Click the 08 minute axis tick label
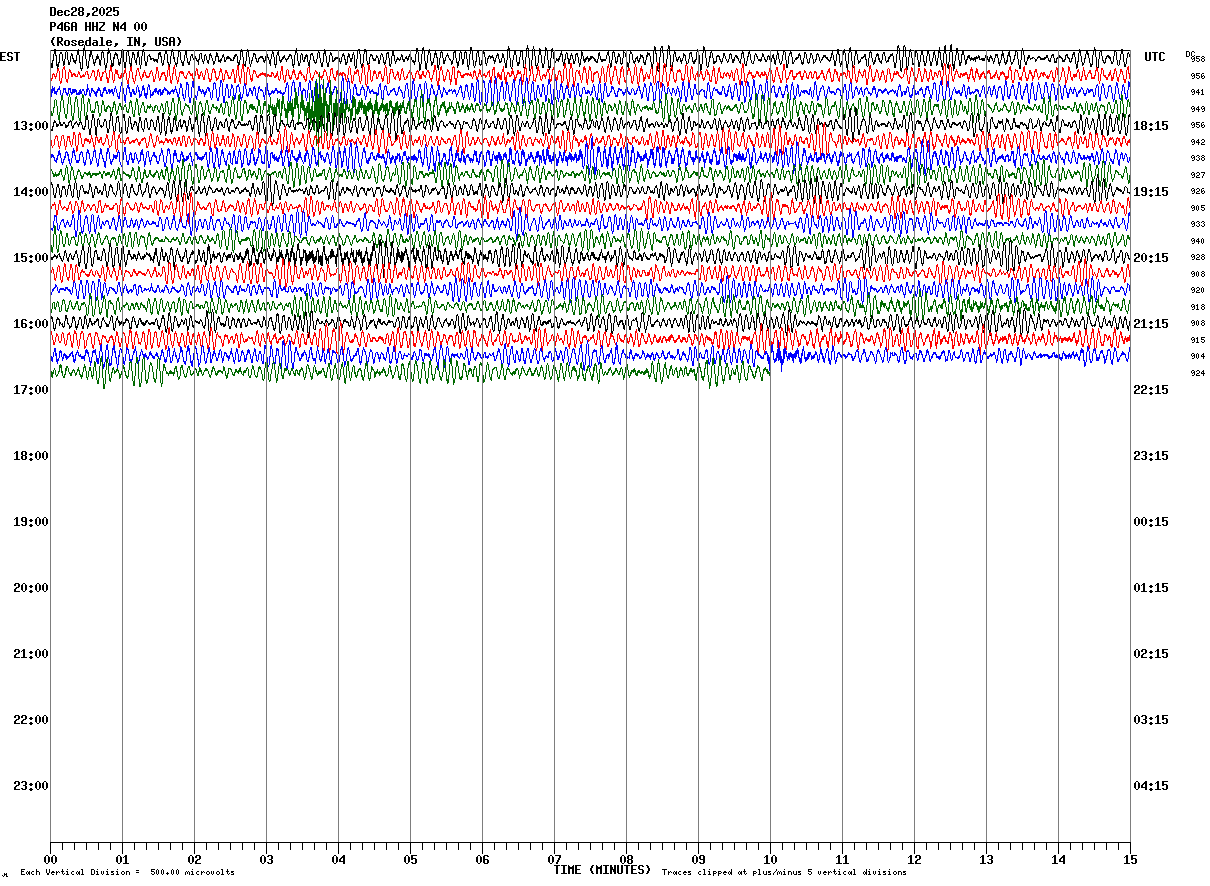The image size is (1210, 886). click(626, 859)
